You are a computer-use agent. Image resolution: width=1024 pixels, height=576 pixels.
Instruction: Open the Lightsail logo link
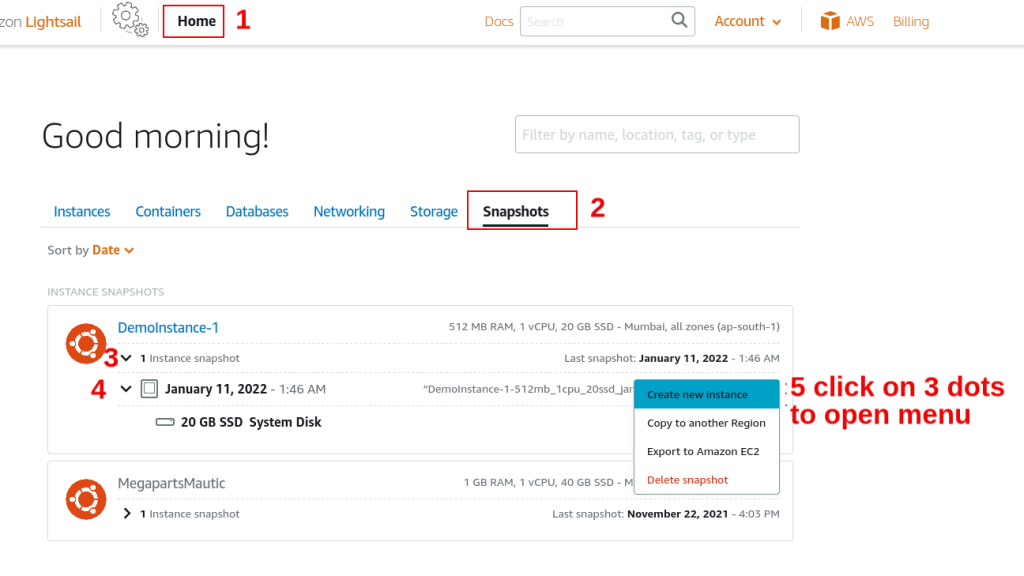tap(40, 22)
